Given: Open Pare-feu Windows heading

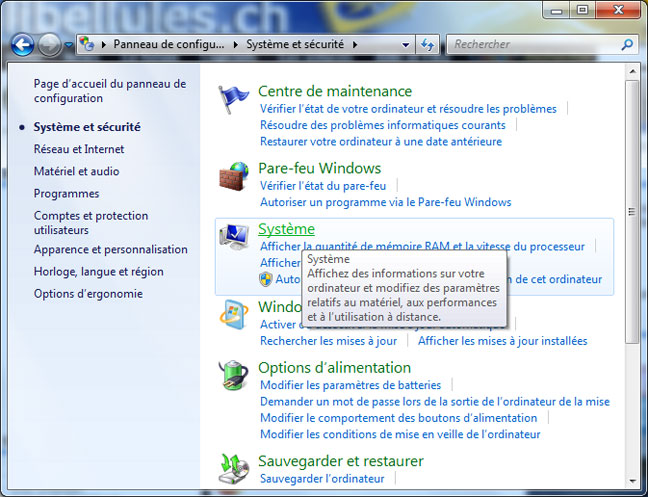Looking at the screenshot, I should (x=319, y=168).
